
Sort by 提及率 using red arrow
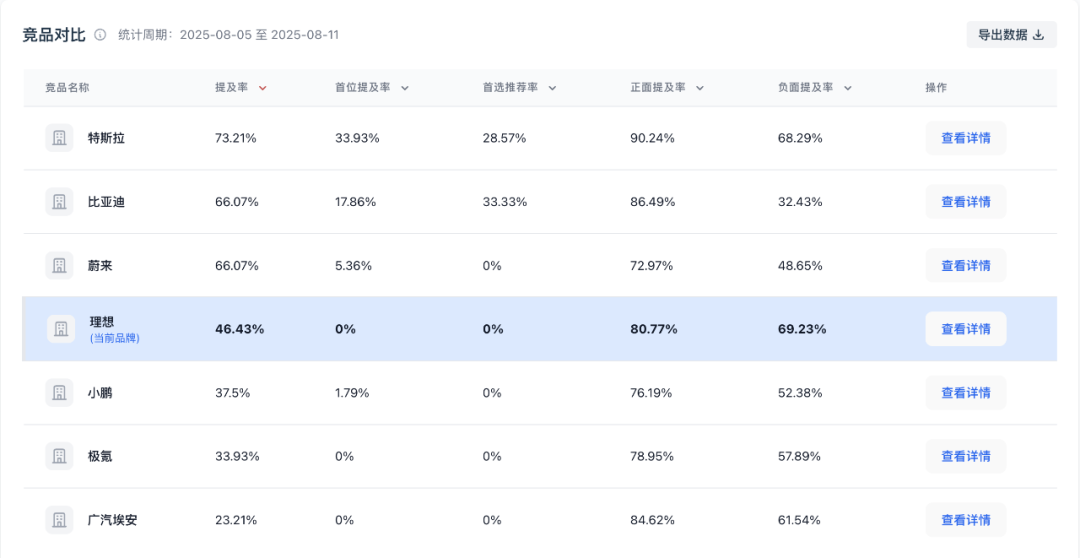tap(262, 88)
